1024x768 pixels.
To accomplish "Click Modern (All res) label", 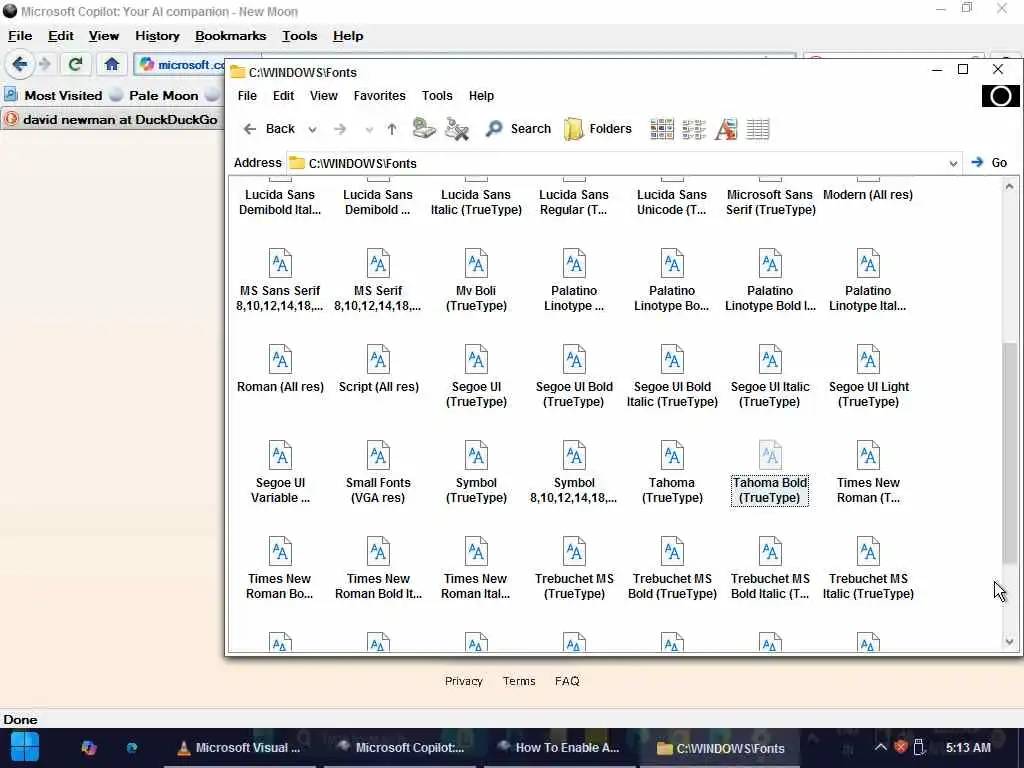I will tap(868, 195).
